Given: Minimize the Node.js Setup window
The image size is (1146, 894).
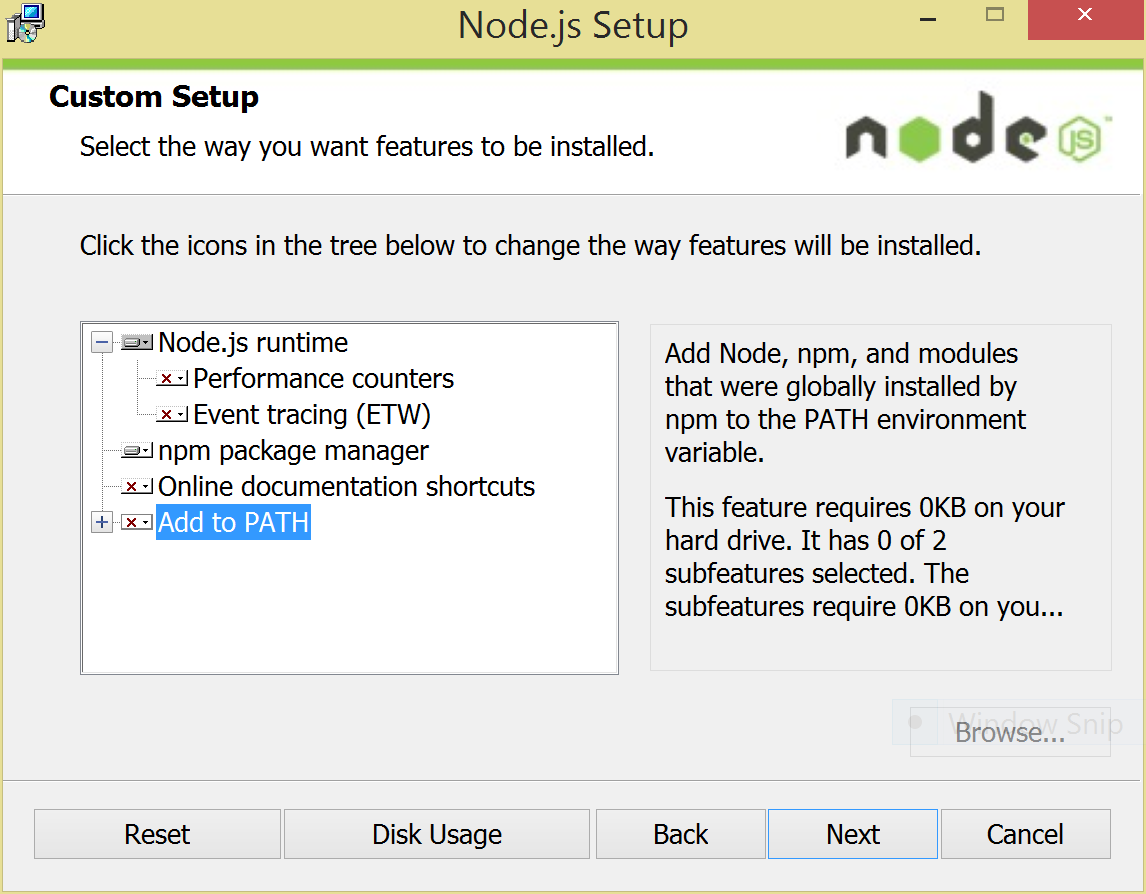Looking at the screenshot, I should tap(928, 20).
